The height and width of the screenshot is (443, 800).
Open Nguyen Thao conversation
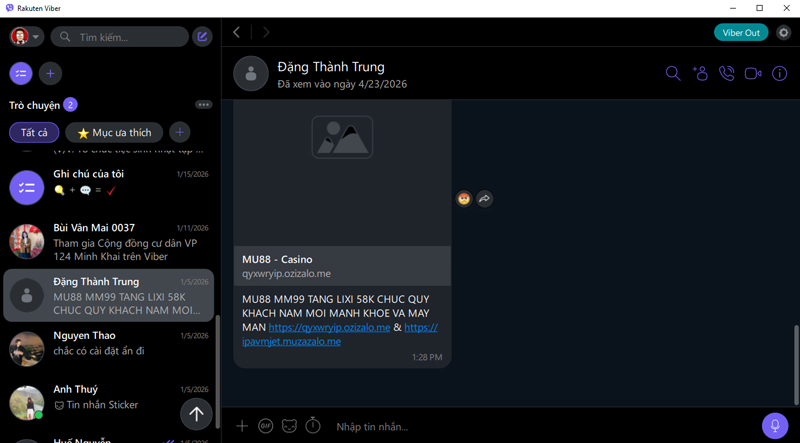[109, 349]
